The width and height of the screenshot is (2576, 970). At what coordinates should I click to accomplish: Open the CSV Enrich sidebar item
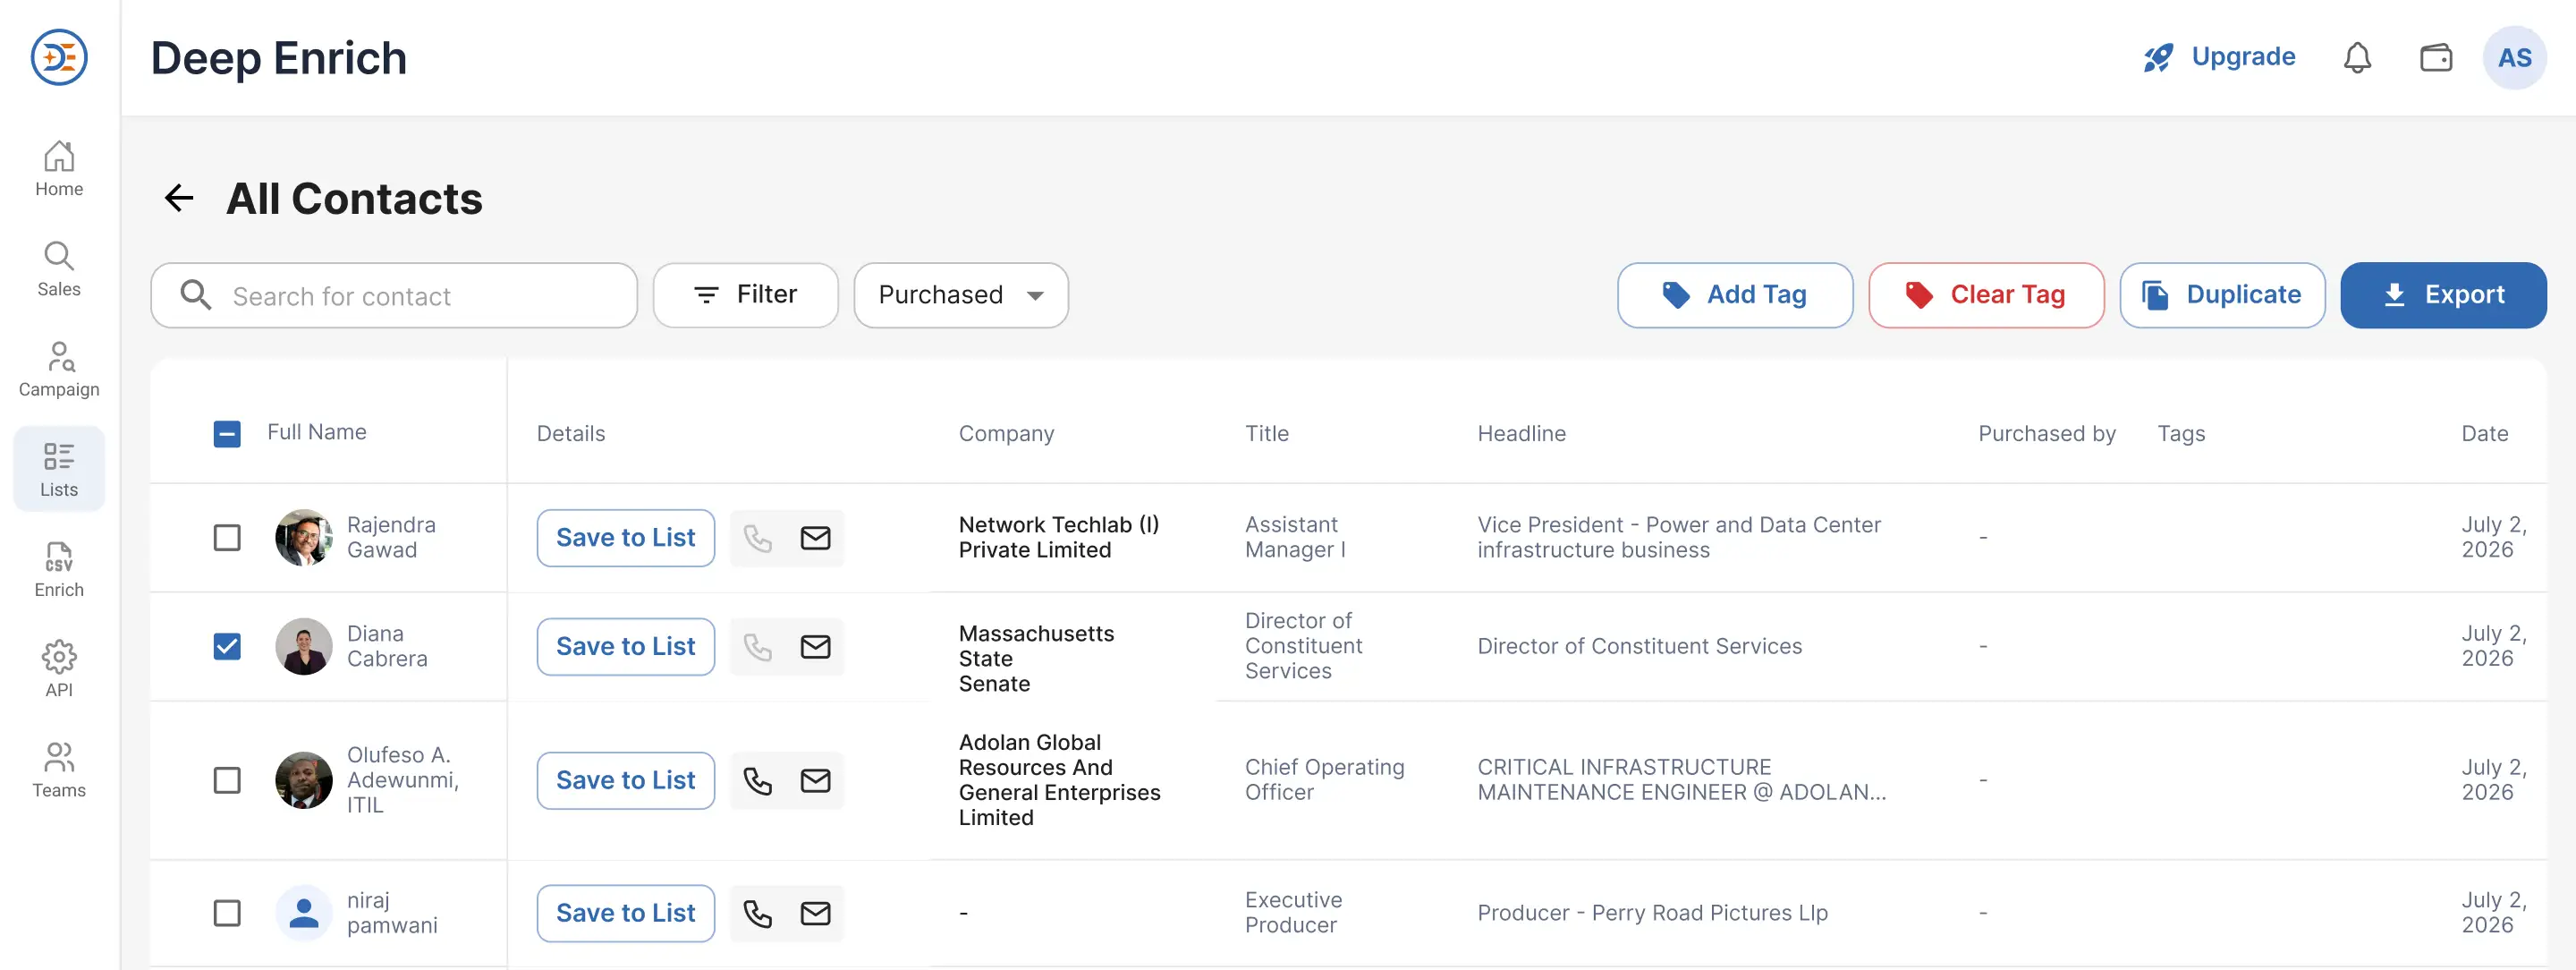click(x=59, y=570)
